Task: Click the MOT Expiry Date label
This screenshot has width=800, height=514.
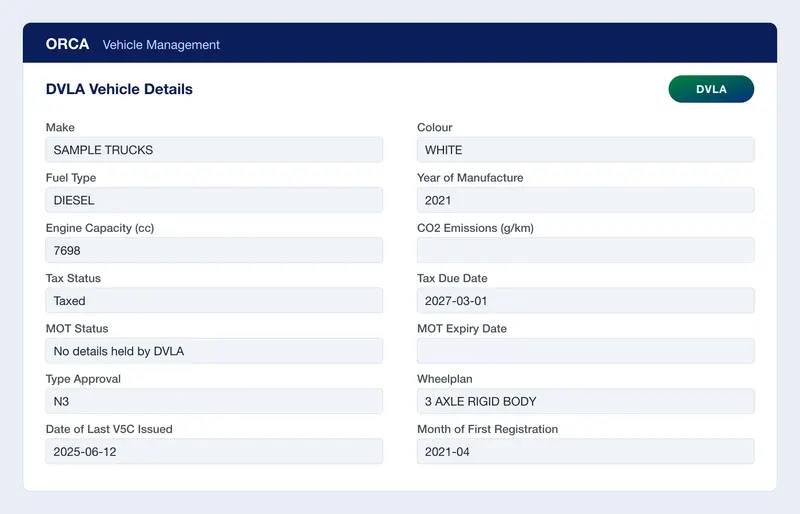Action: click(x=462, y=329)
